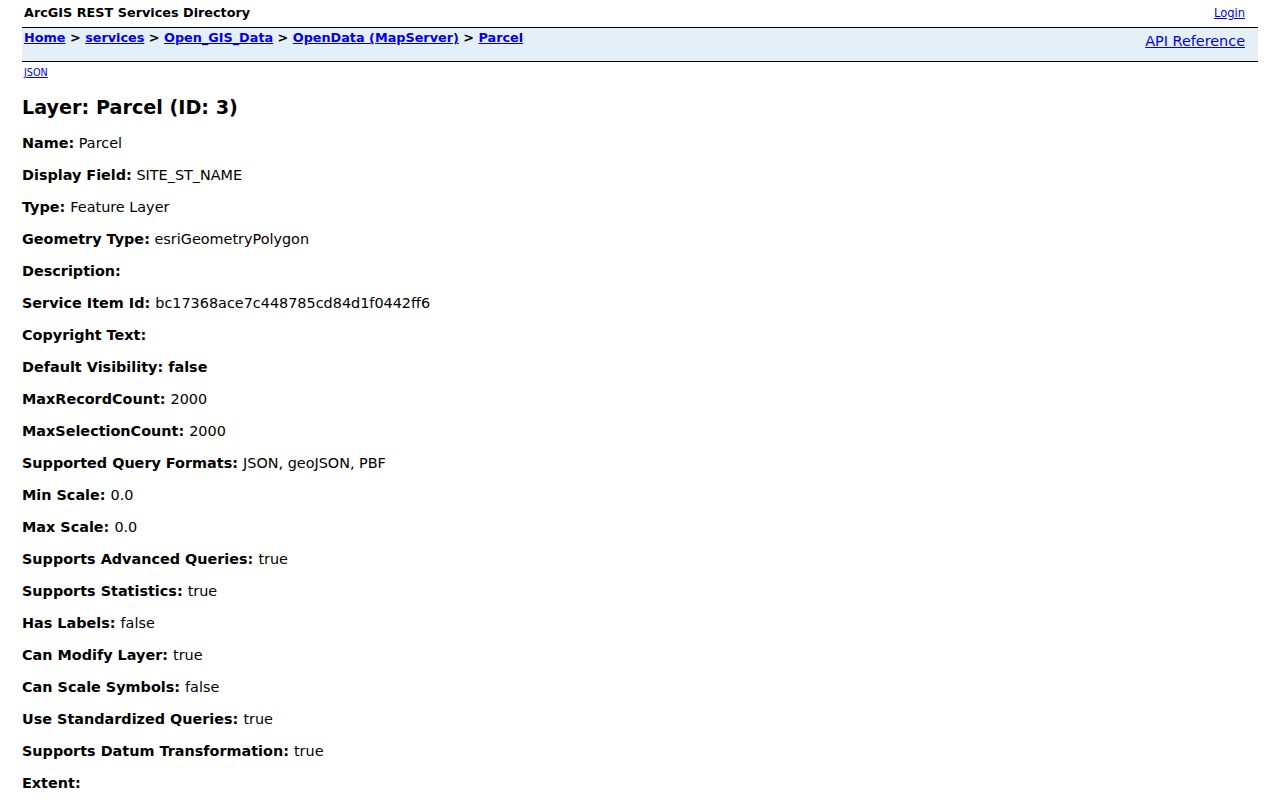Open the API Reference link
The height and width of the screenshot is (800, 1280).
pyautogui.click(x=1195, y=41)
